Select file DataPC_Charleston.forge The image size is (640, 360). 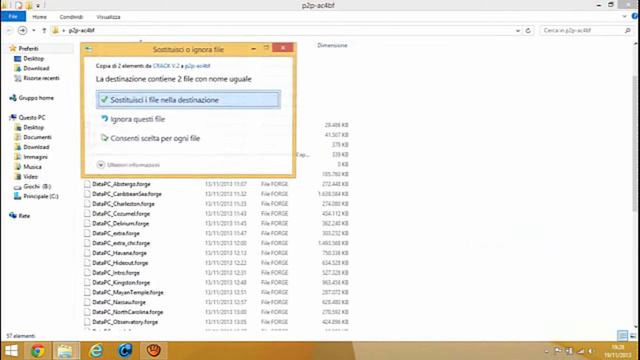click(x=123, y=204)
